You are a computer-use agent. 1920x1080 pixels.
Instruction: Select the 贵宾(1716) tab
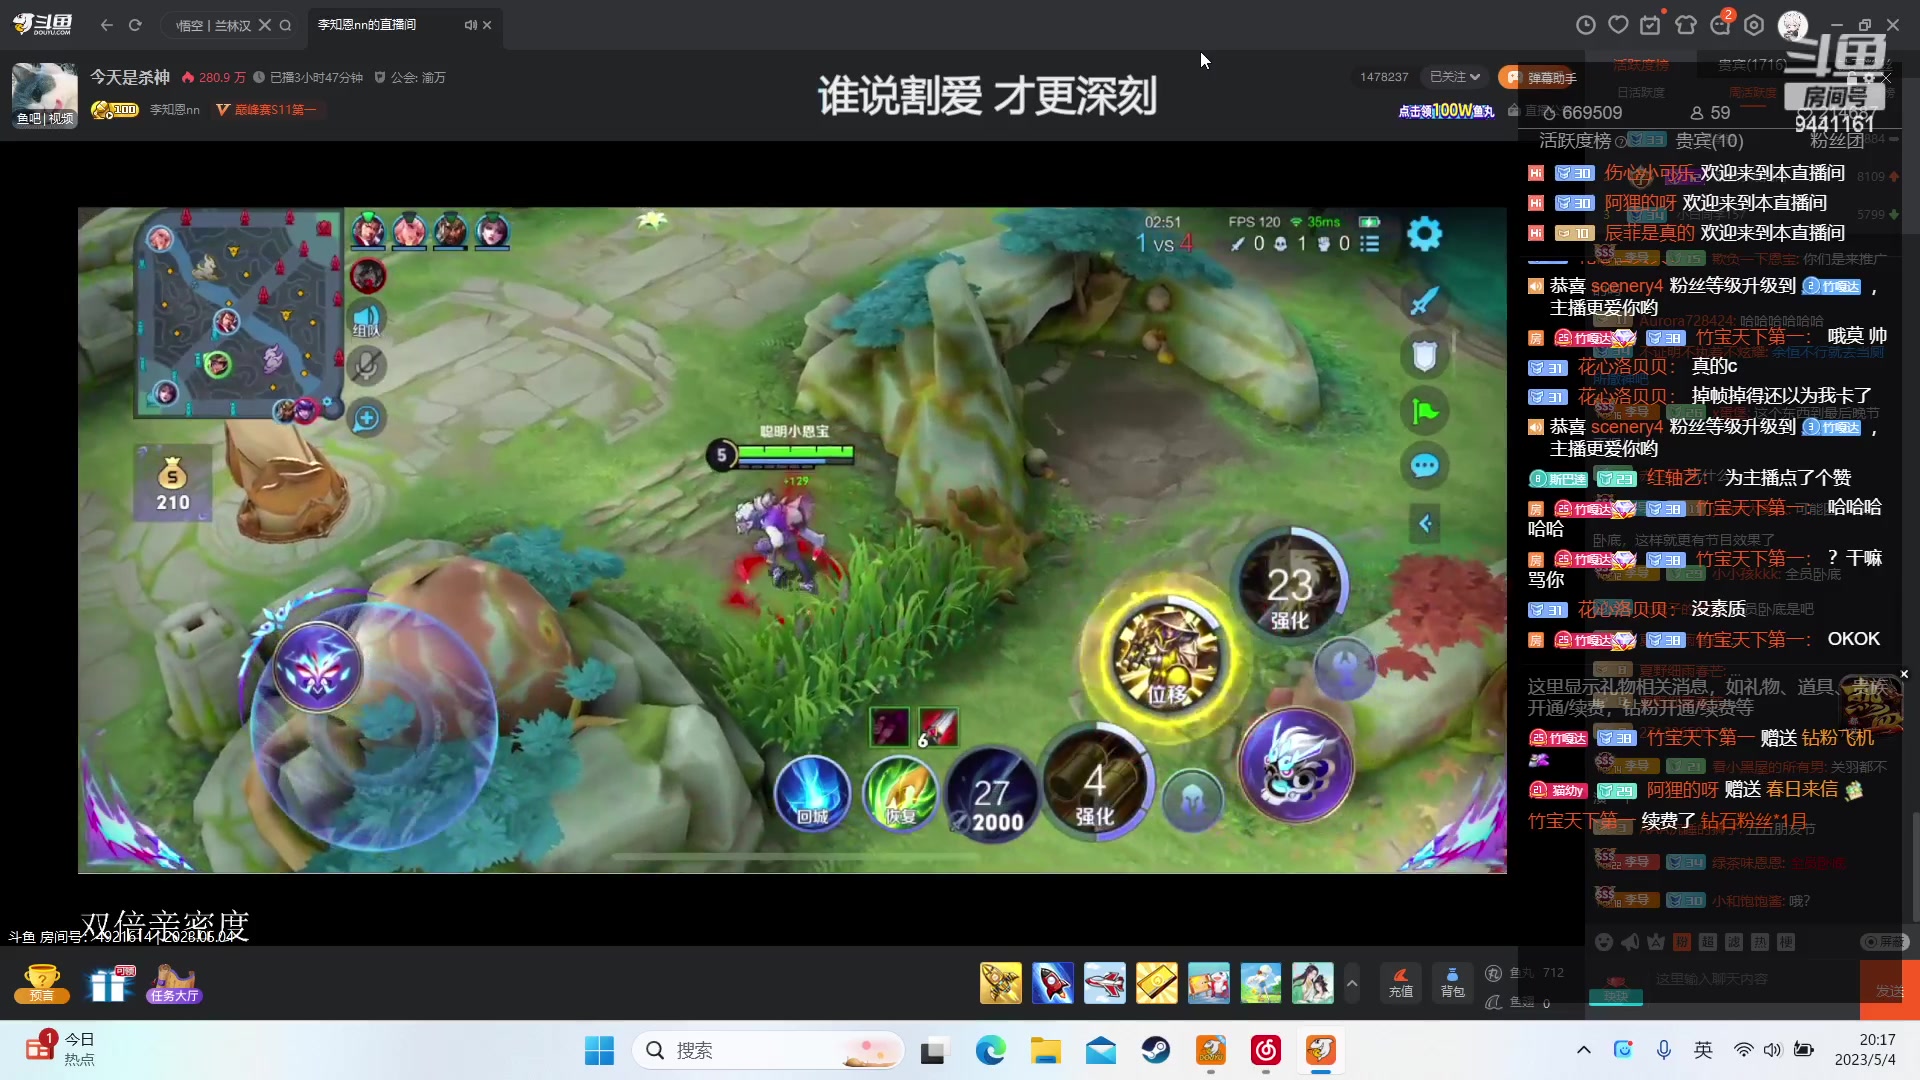tap(1752, 65)
